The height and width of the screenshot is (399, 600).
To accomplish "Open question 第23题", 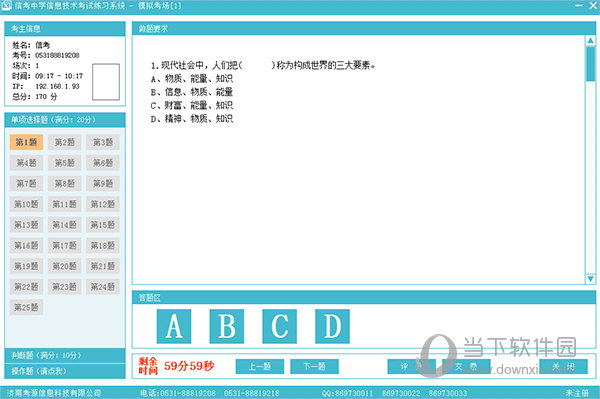I will [65, 287].
